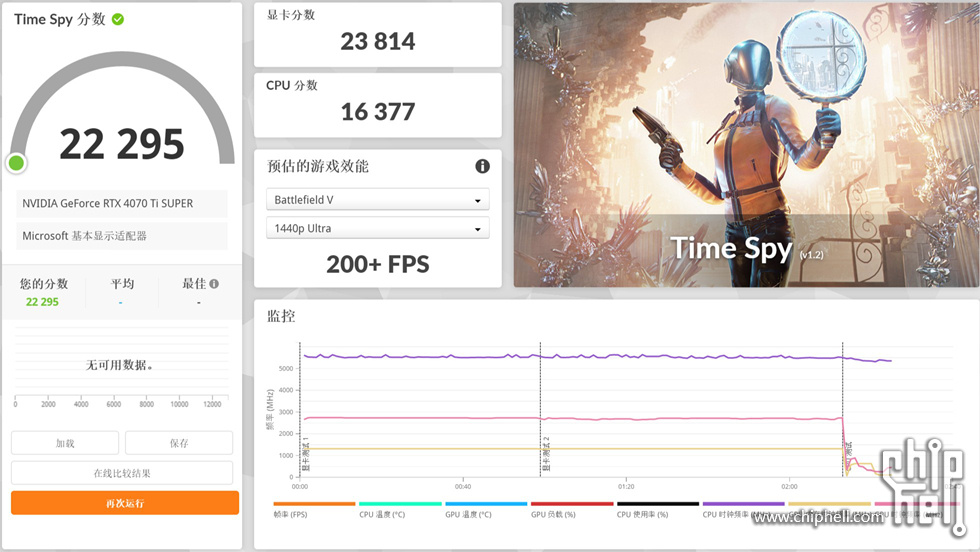This screenshot has width=980, height=552.
Task: Click the 加载 button
Action: [x=65, y=443]
